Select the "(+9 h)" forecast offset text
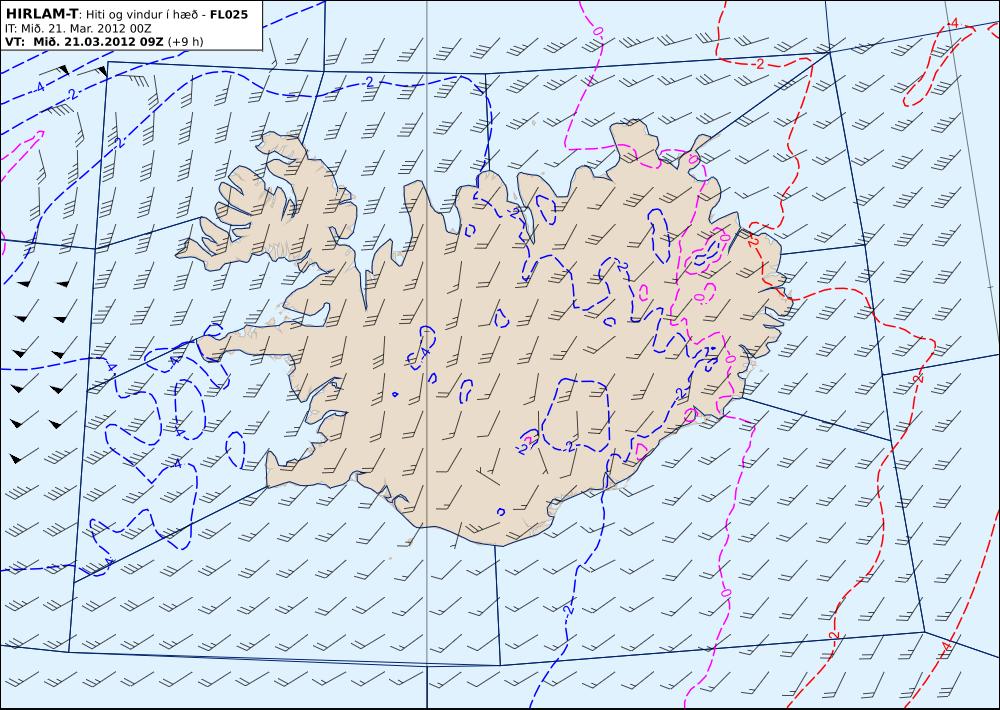The height and width of the screenshot is (710, 1000). coord(185,41)
